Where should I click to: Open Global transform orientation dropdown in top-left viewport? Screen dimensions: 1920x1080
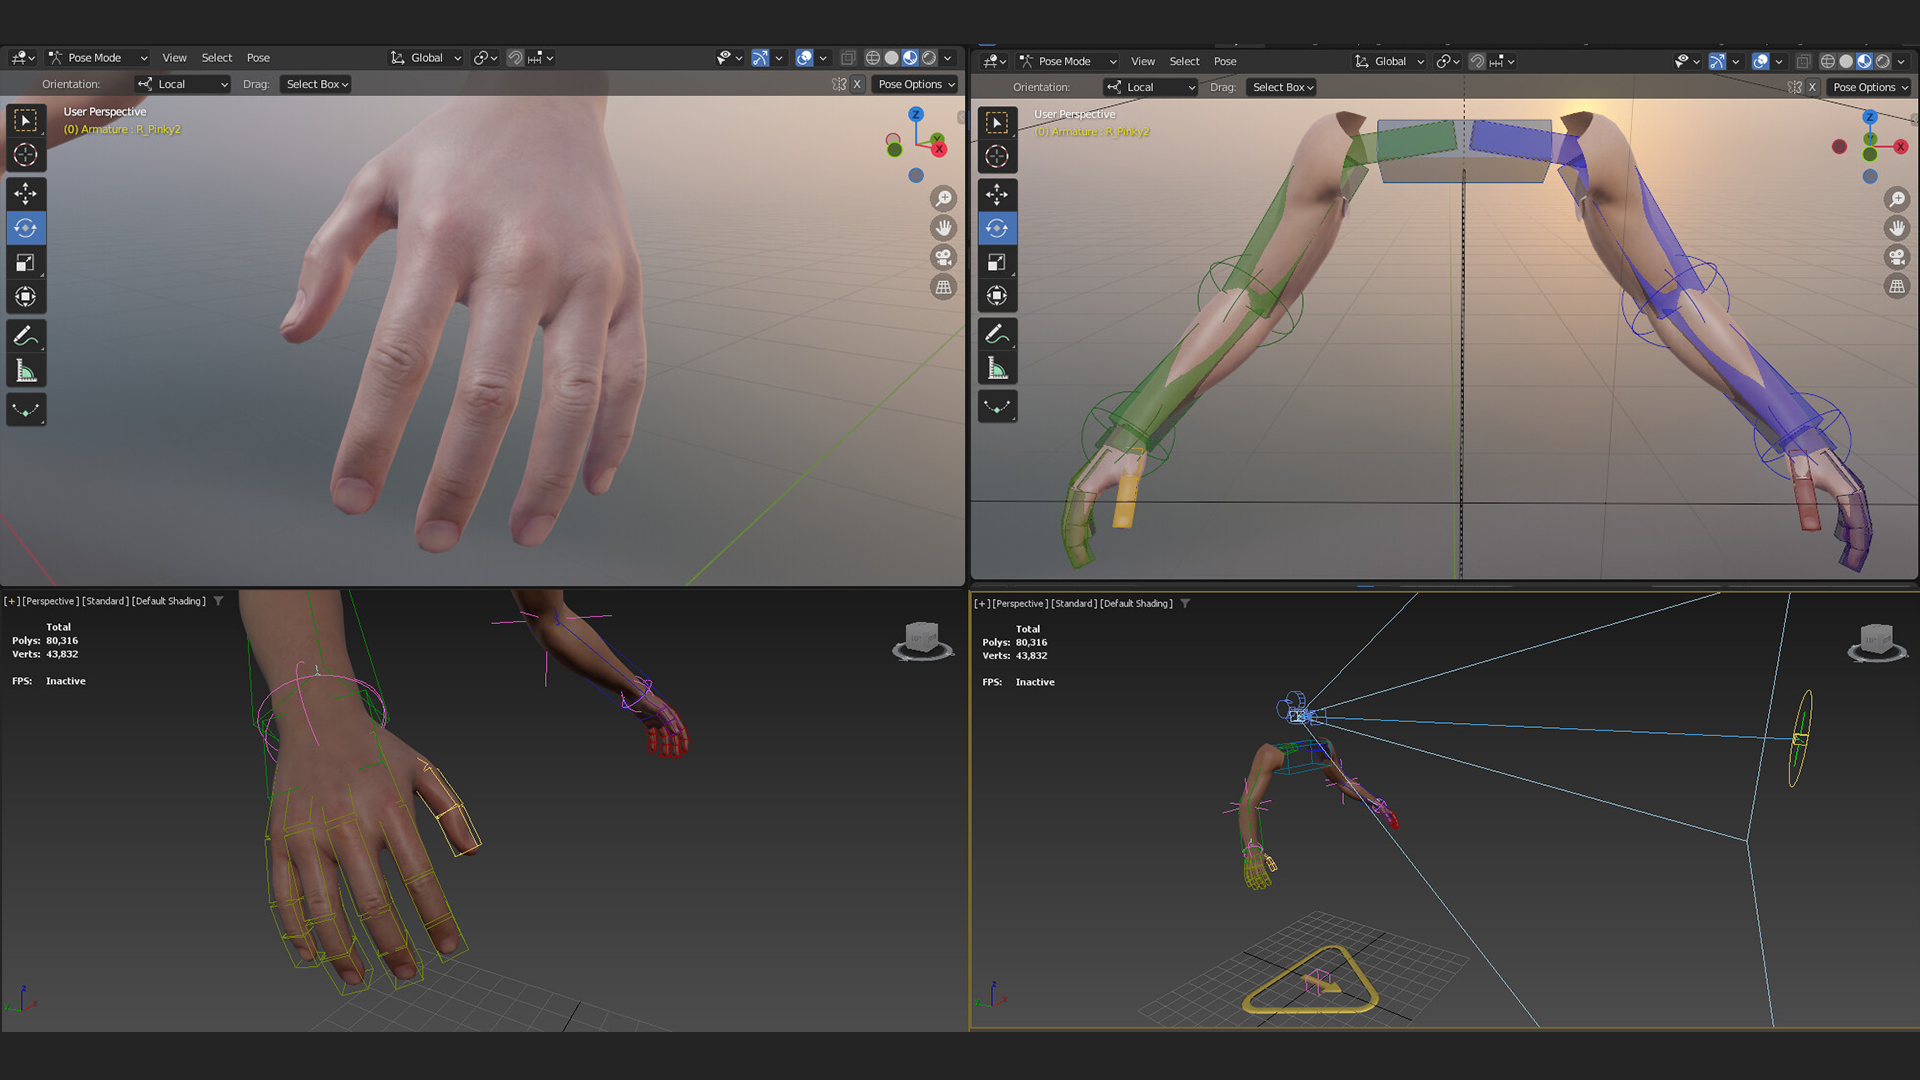point(426,58)
